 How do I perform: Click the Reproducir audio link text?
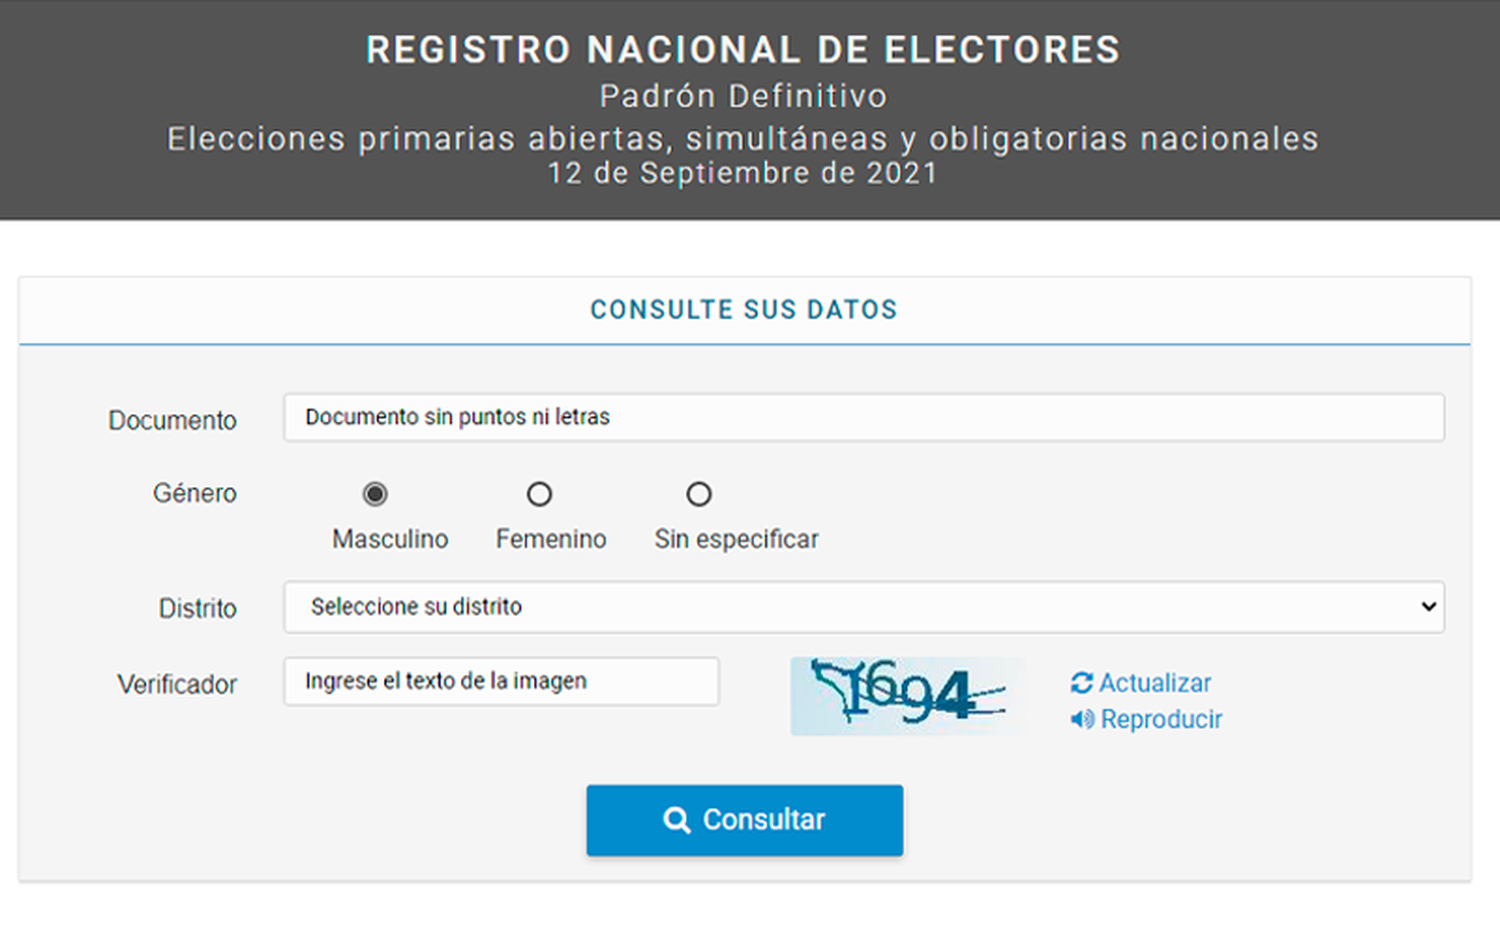[1161, 720]
